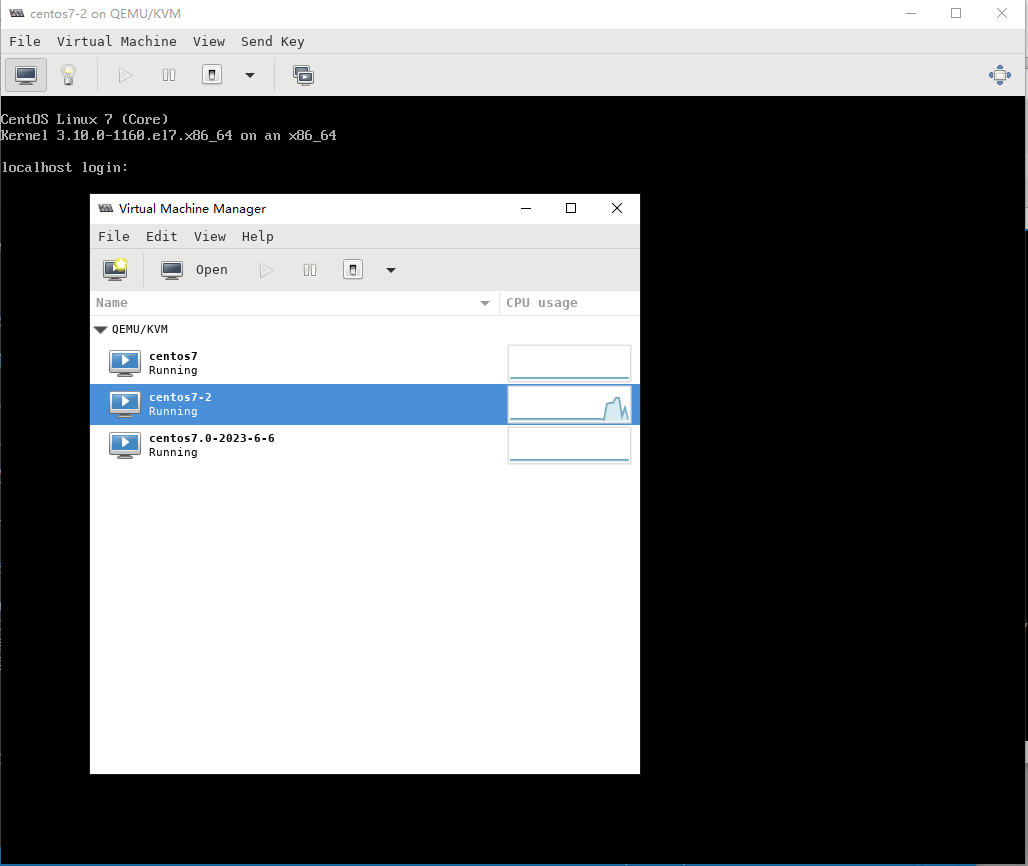Click the centos7-2 CPU usage graph
Image resolution: width=1028 pixels, height=866 pixels.
[569, 404]
